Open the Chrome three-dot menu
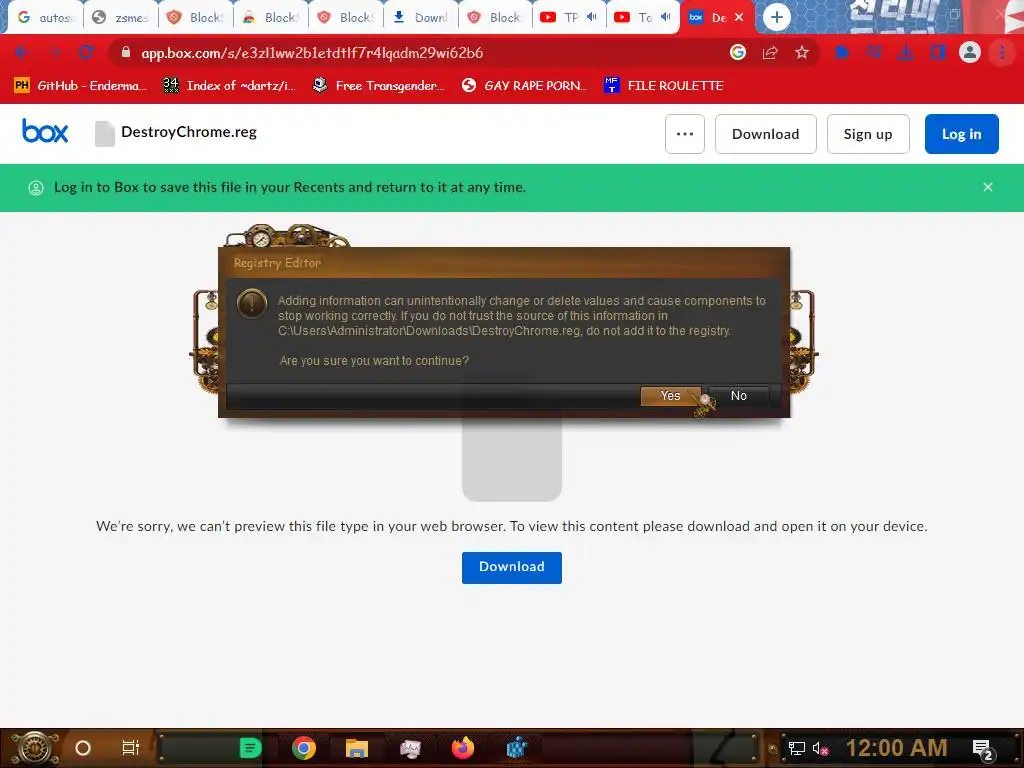The width and height of the screenshot is (1024, 768). point(1002,52)
